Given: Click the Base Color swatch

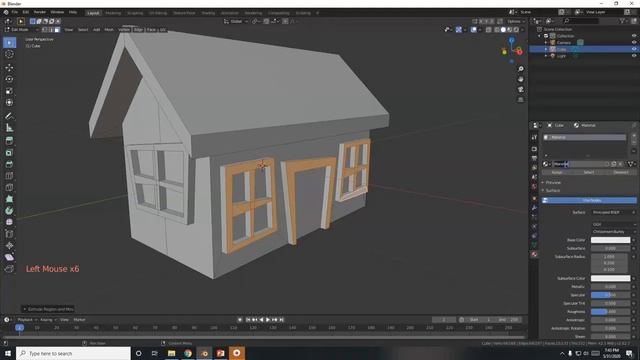Looking at the screenshot, I should coord(610,240).
